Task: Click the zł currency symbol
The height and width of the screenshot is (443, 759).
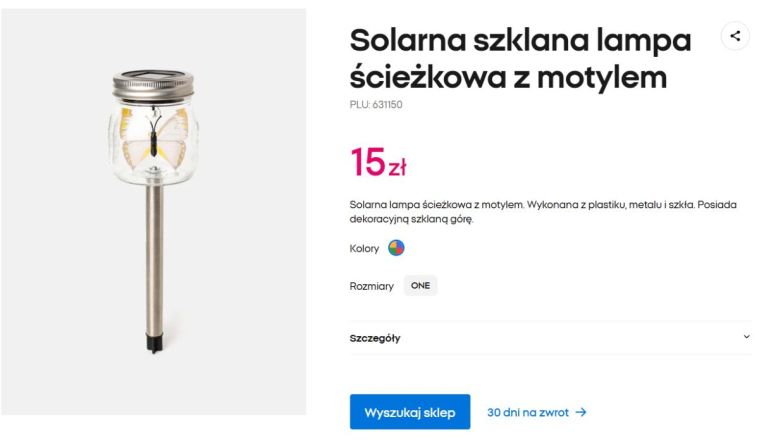Action: pyautogui.click(x=397, y=167)
